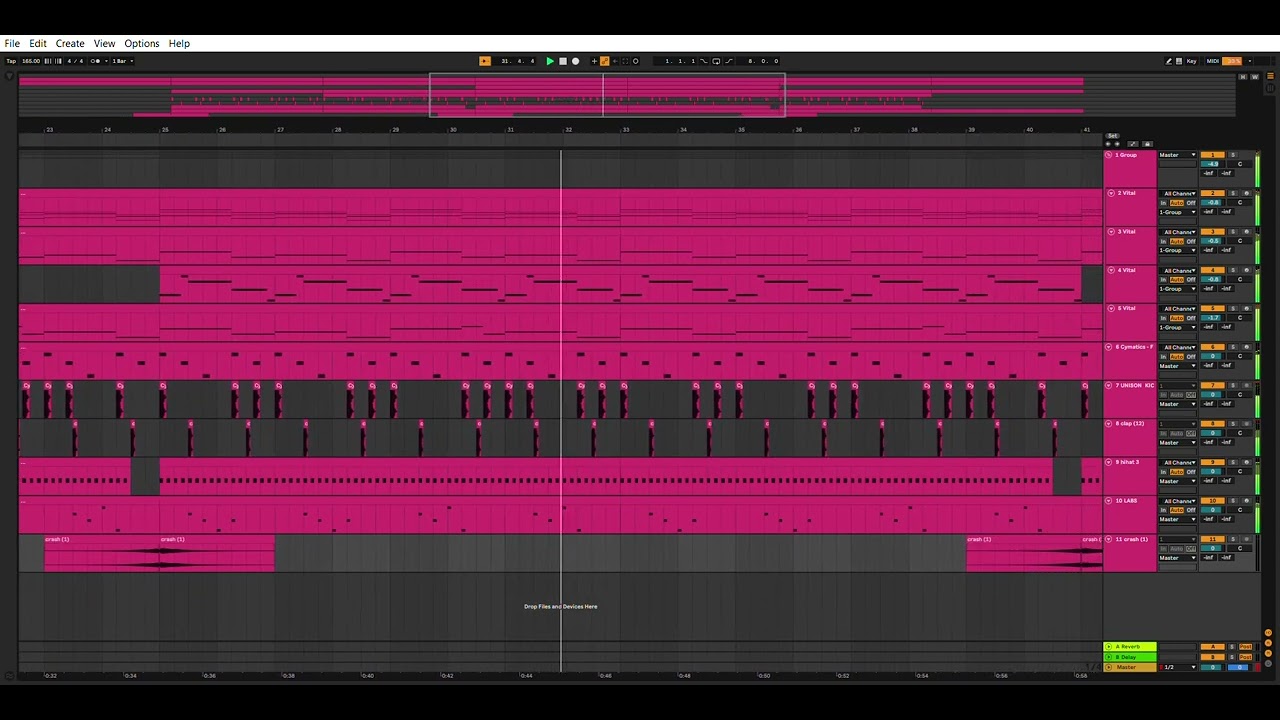Click the MIDI map mode button
This screenshot has width=1280, height=720.
pyautogui.click(x=1213, y=61)
